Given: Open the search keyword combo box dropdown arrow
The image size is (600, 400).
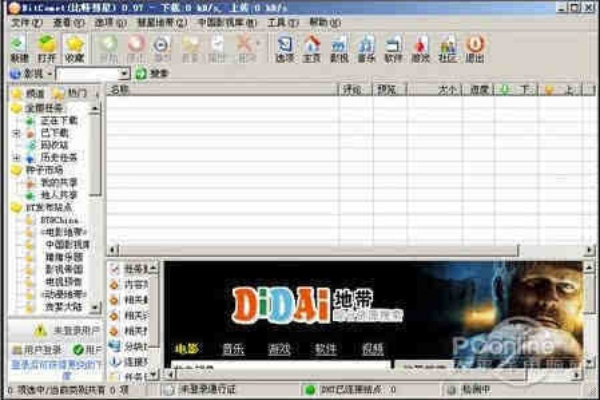Looking at the screenshot, I should click(124, 73).
